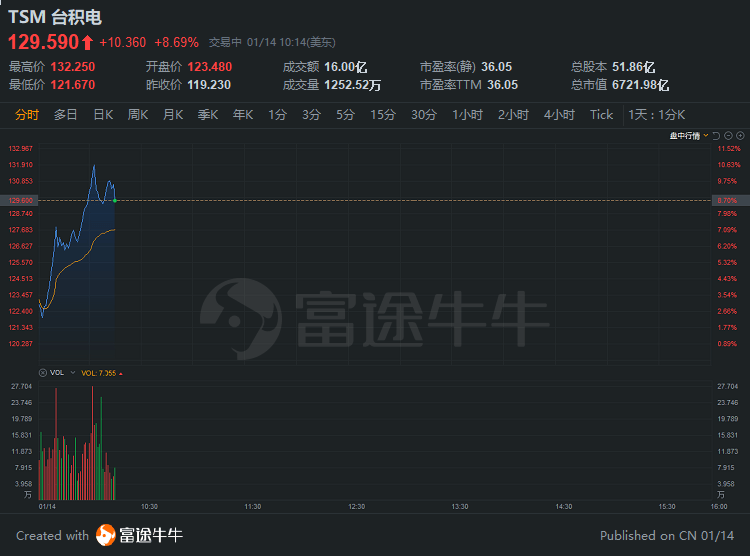Click the 开盘价 value 123.480
Viewport: 750px width, 556px height.
(x=210, y=67)
